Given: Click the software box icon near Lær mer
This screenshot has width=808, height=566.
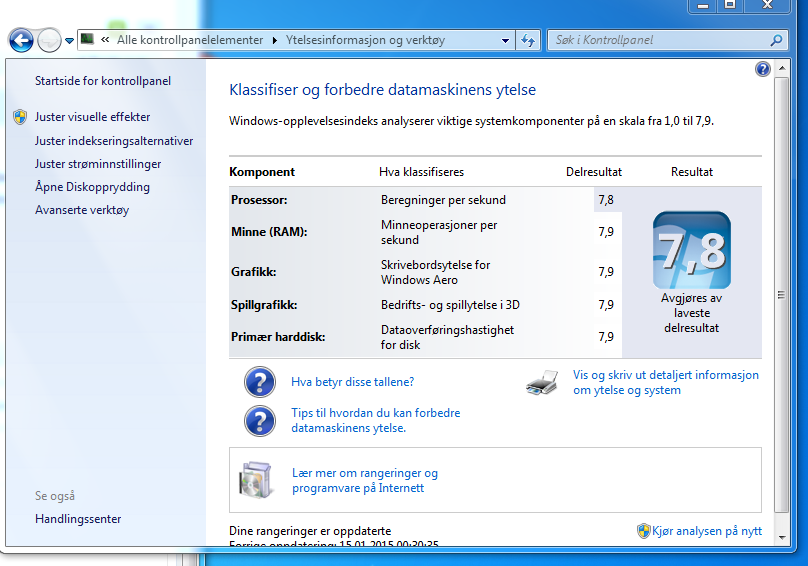Looking at the screenshot, I should [x=256, y=480].
